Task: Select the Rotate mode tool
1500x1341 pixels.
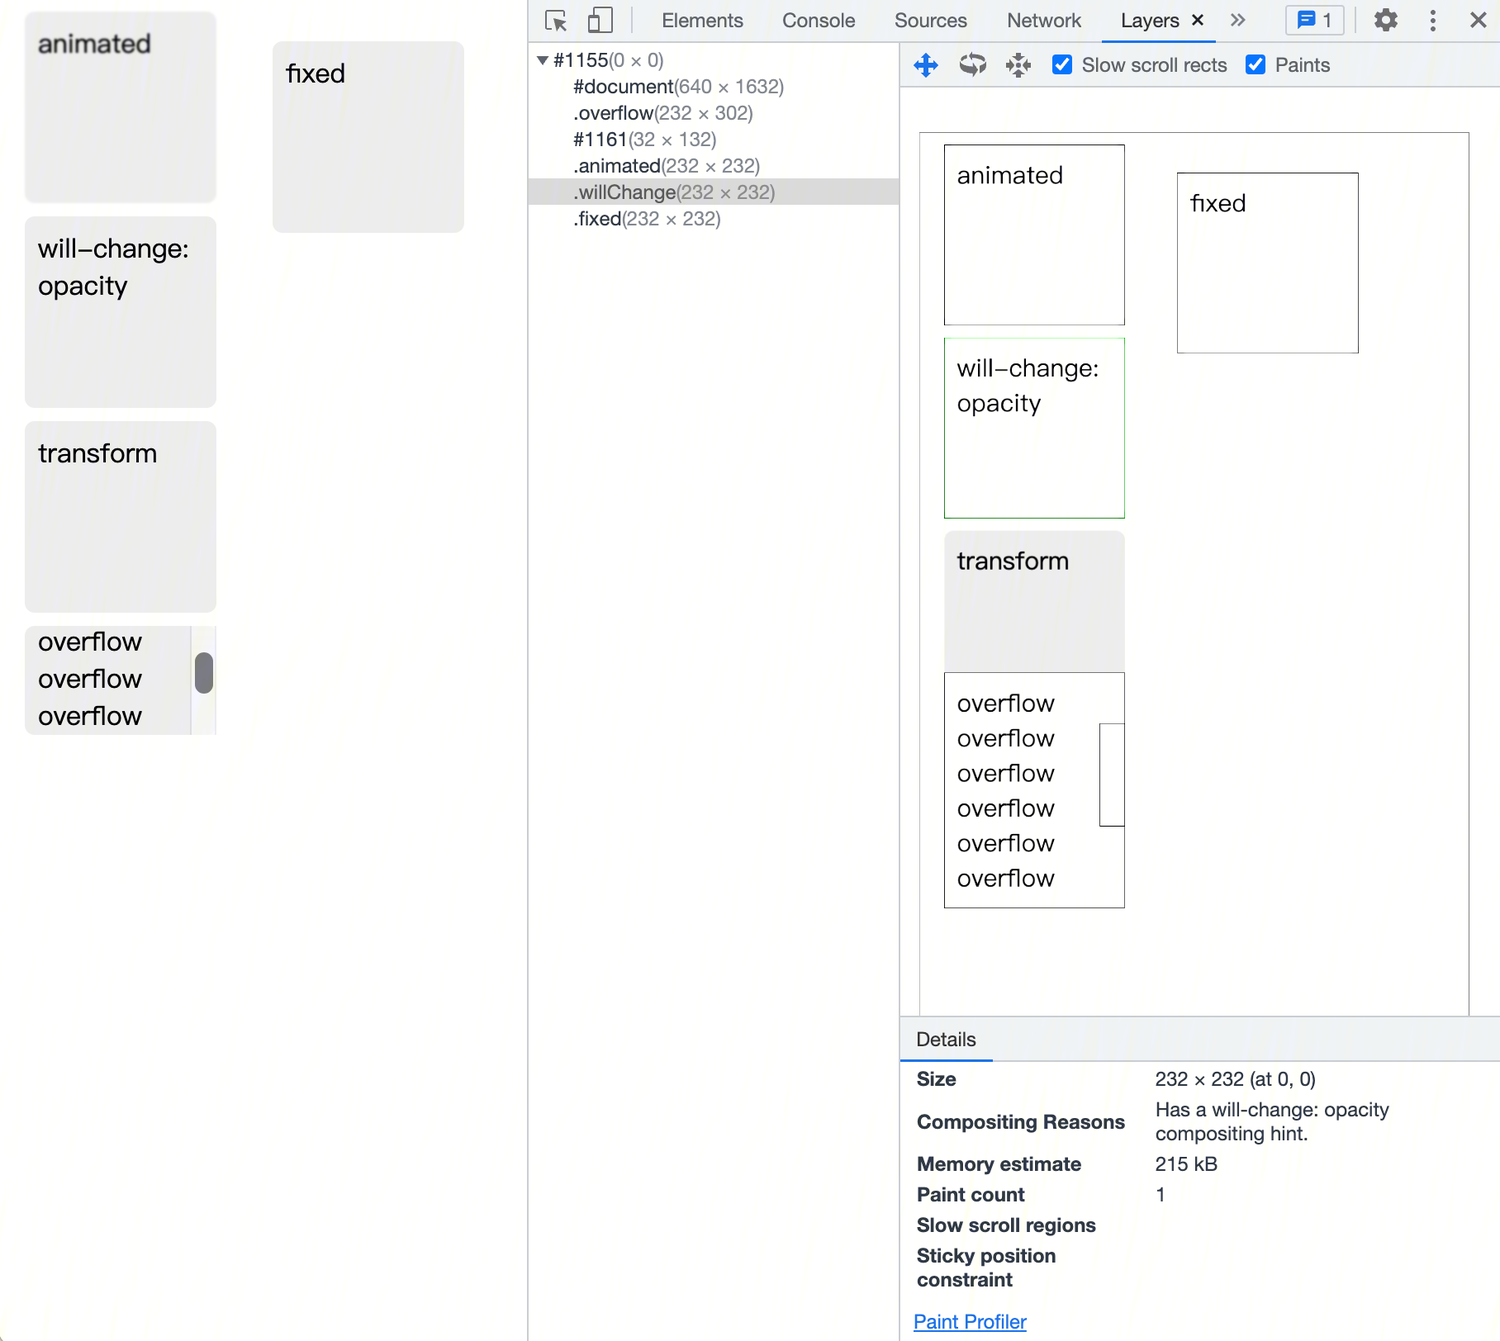Action: tap(972, 66)
